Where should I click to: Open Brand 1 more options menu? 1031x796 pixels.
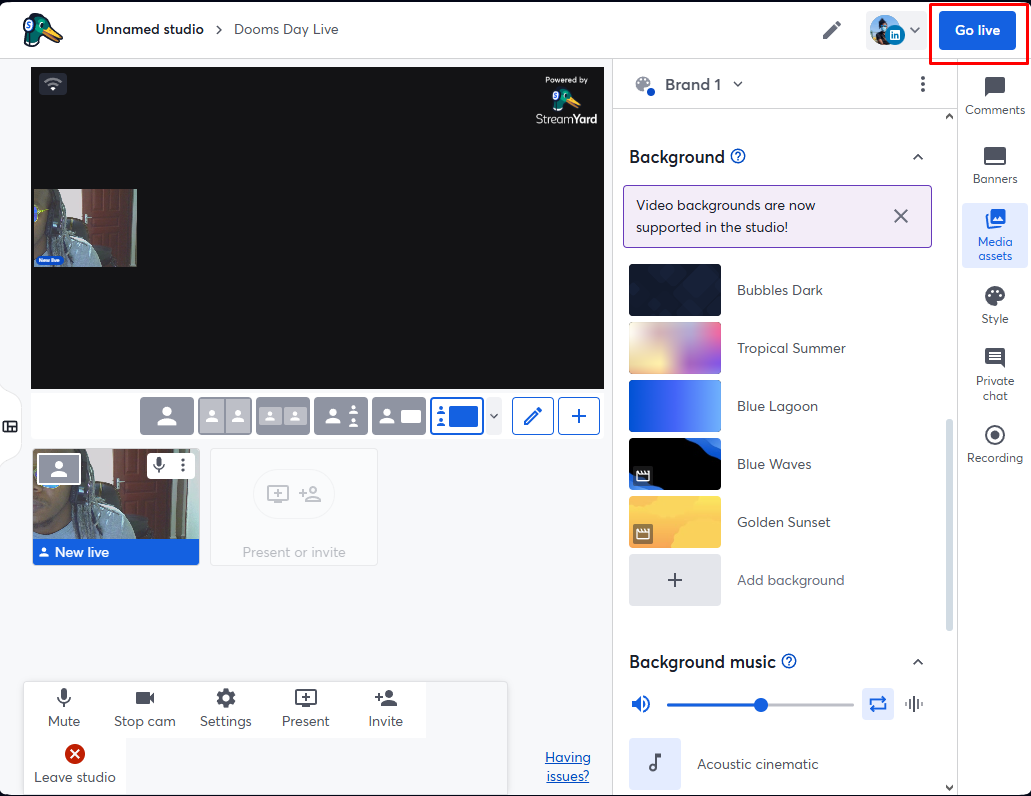point(923,84)
